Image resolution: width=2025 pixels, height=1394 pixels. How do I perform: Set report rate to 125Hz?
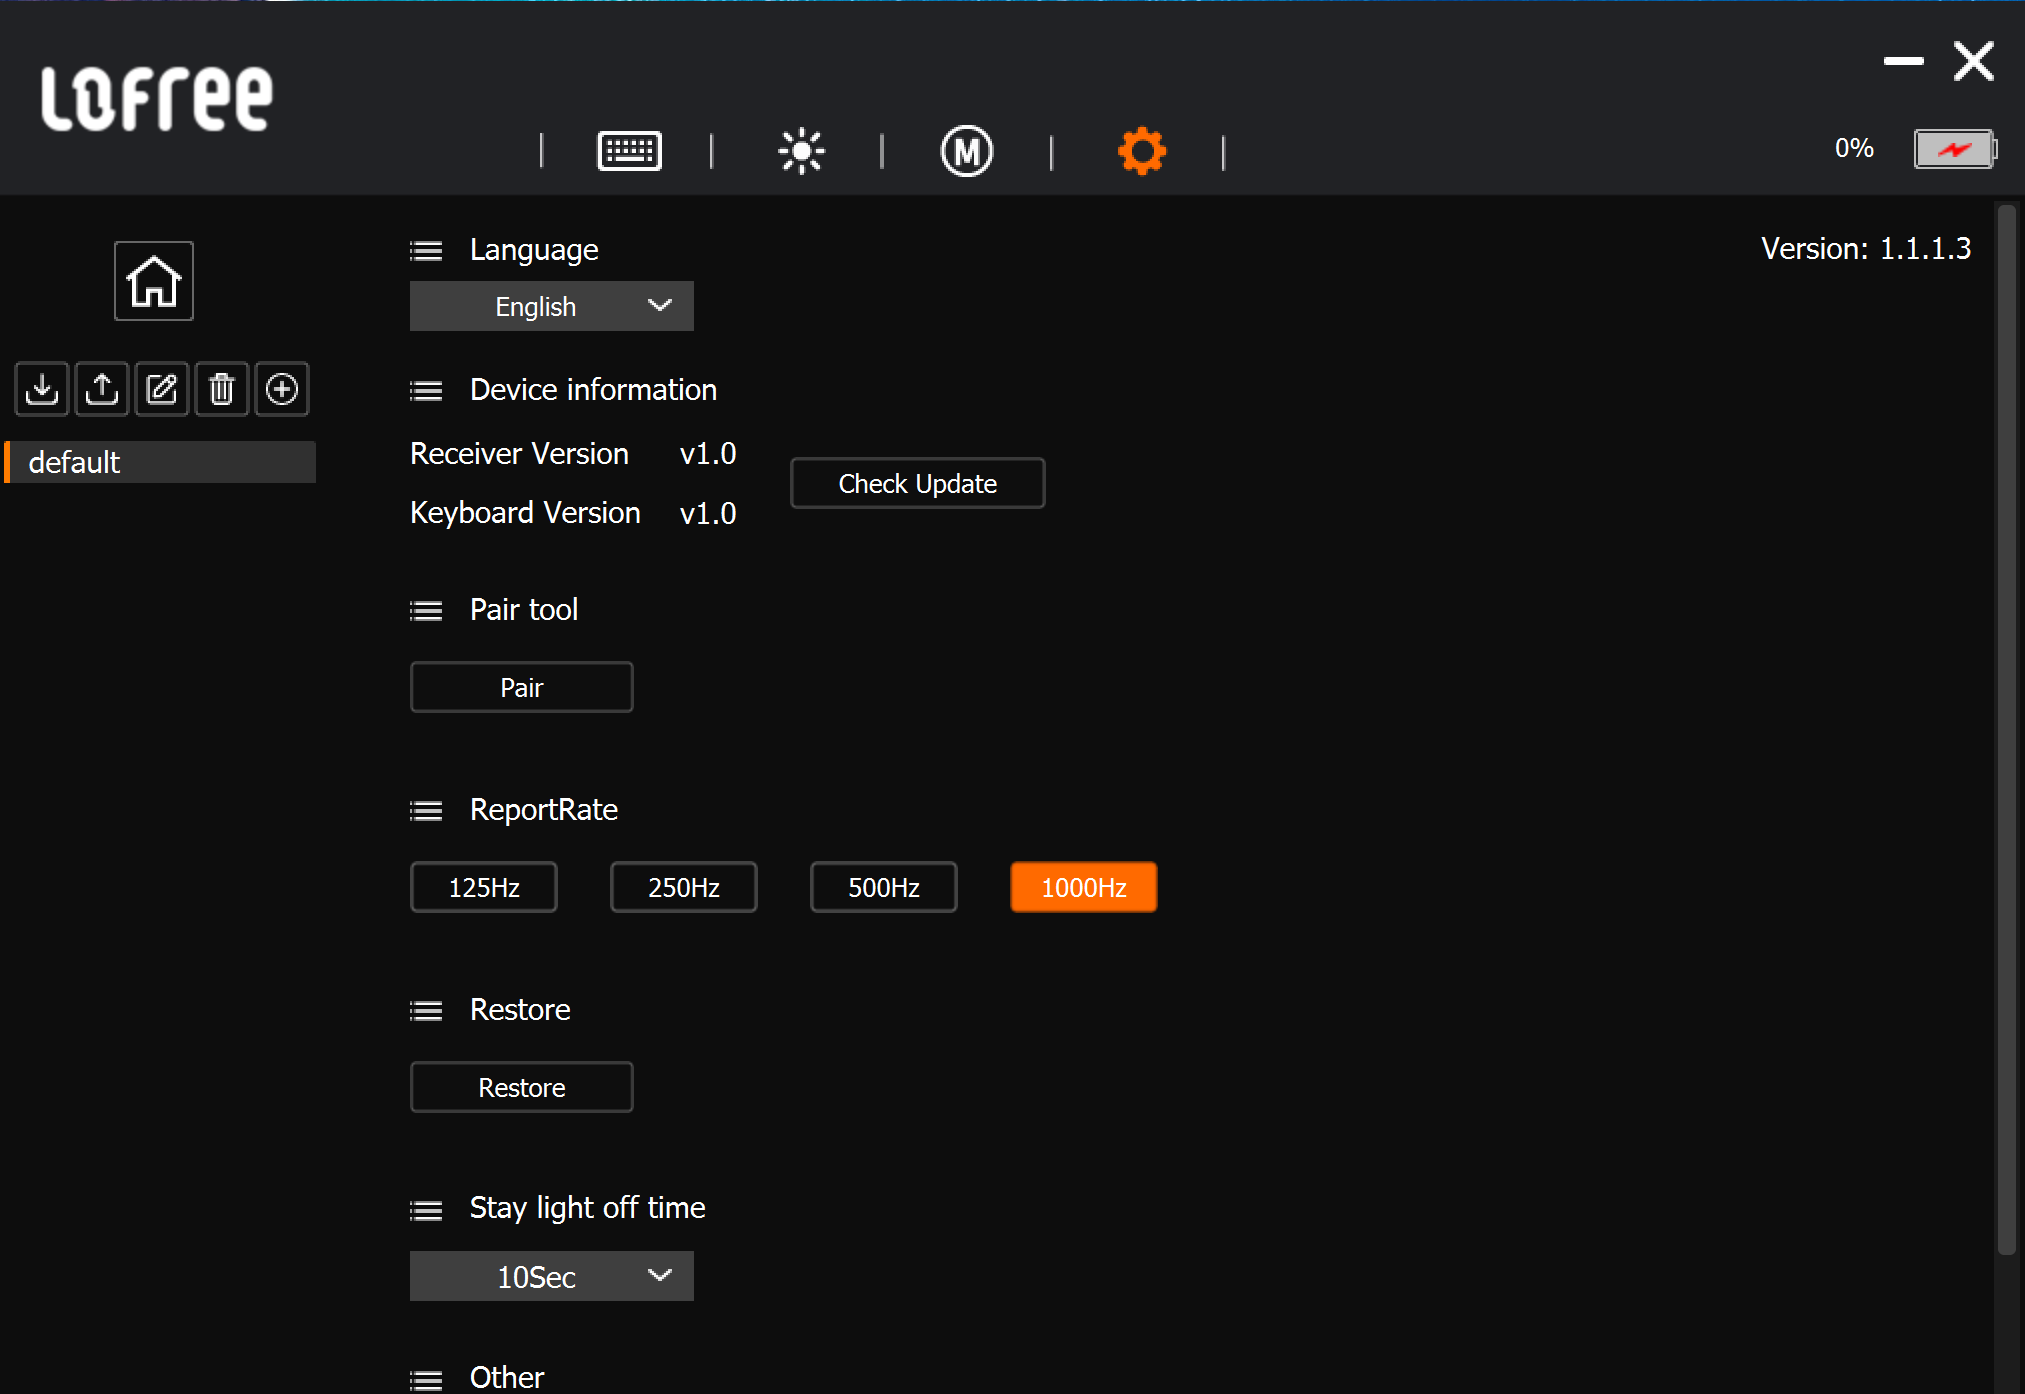click(483, 887)
